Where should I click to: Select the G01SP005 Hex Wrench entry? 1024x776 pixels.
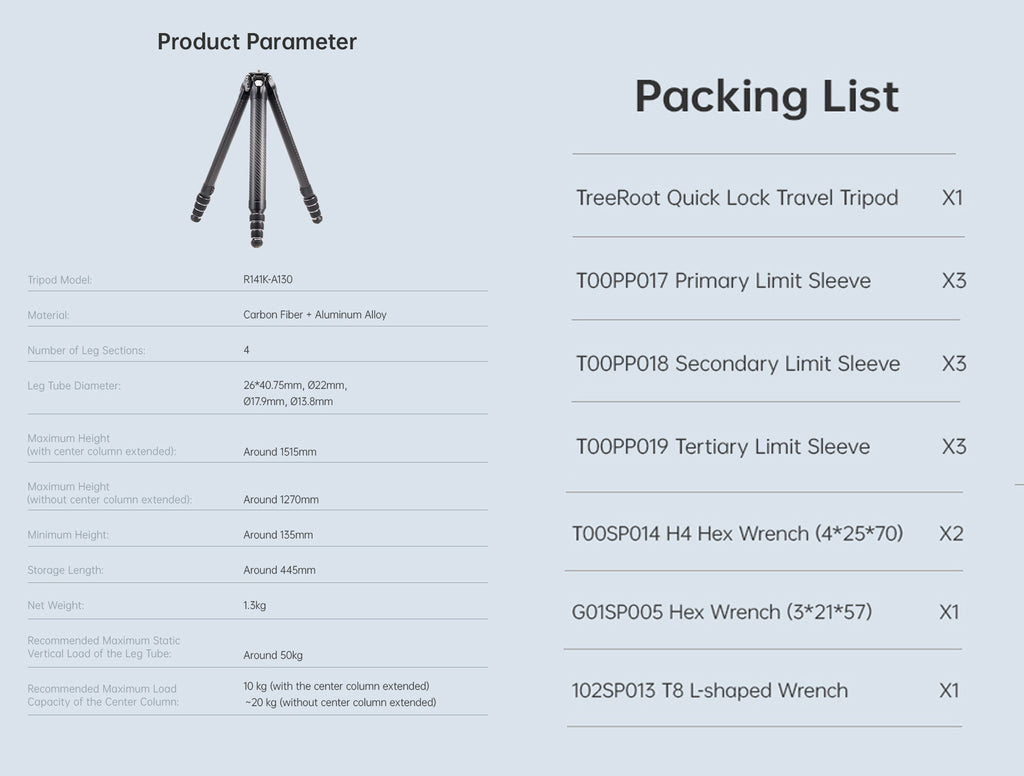click(x=722, y=612)
